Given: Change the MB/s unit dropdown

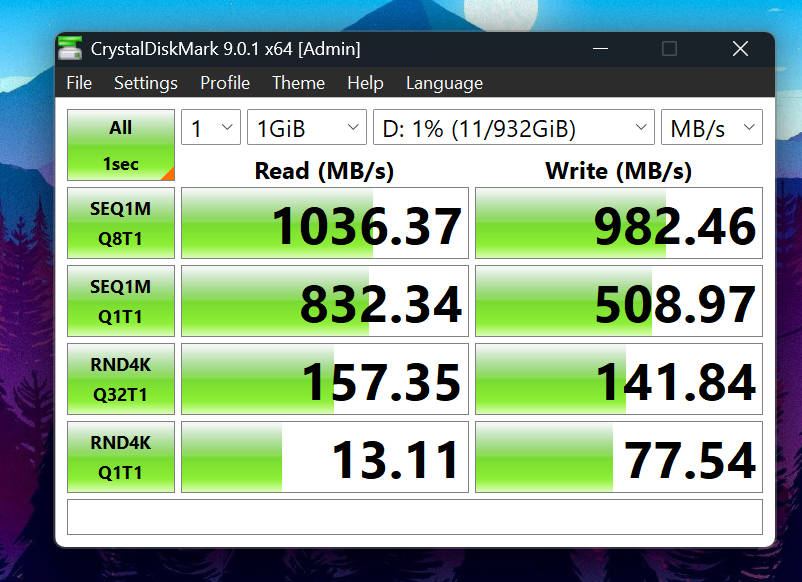Looking at the screenshot, I should tap(711, 128).
